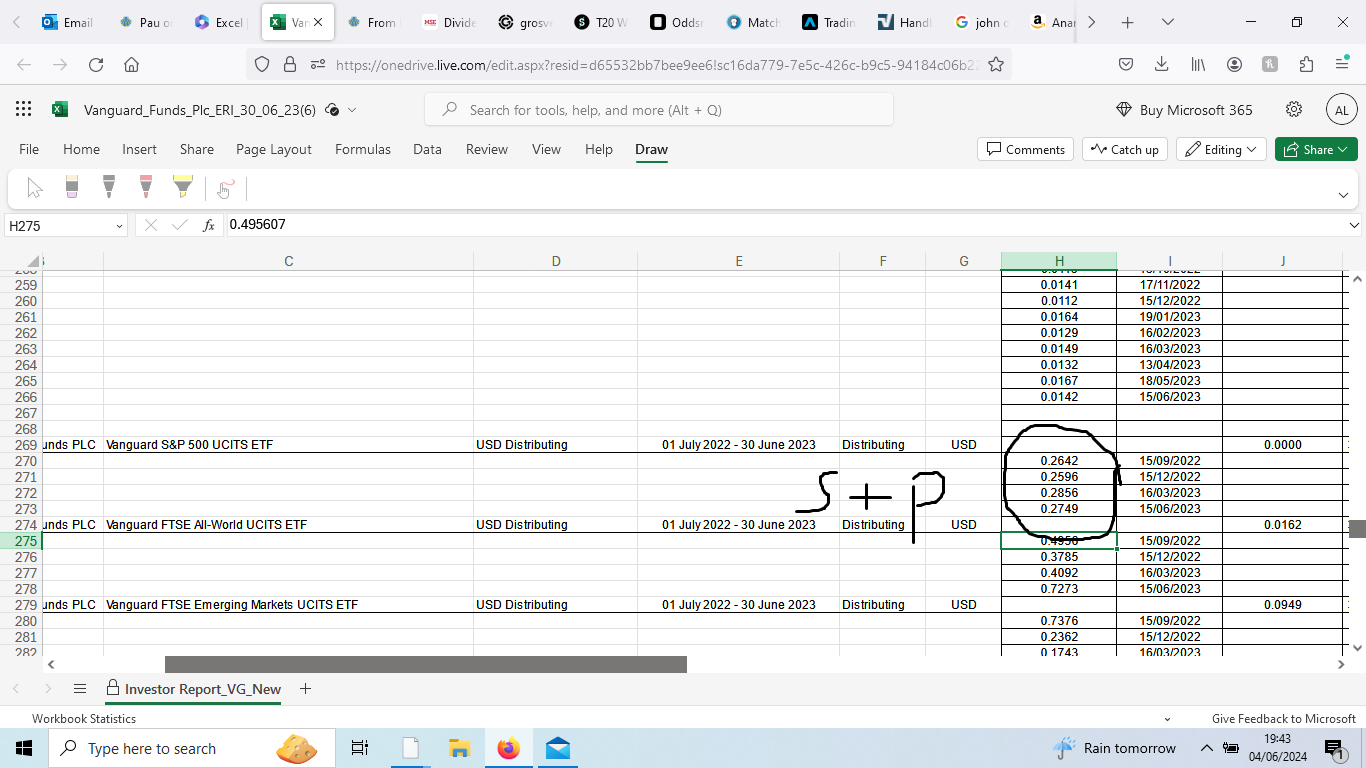Add a new worksheet

(x=306, y=689)
